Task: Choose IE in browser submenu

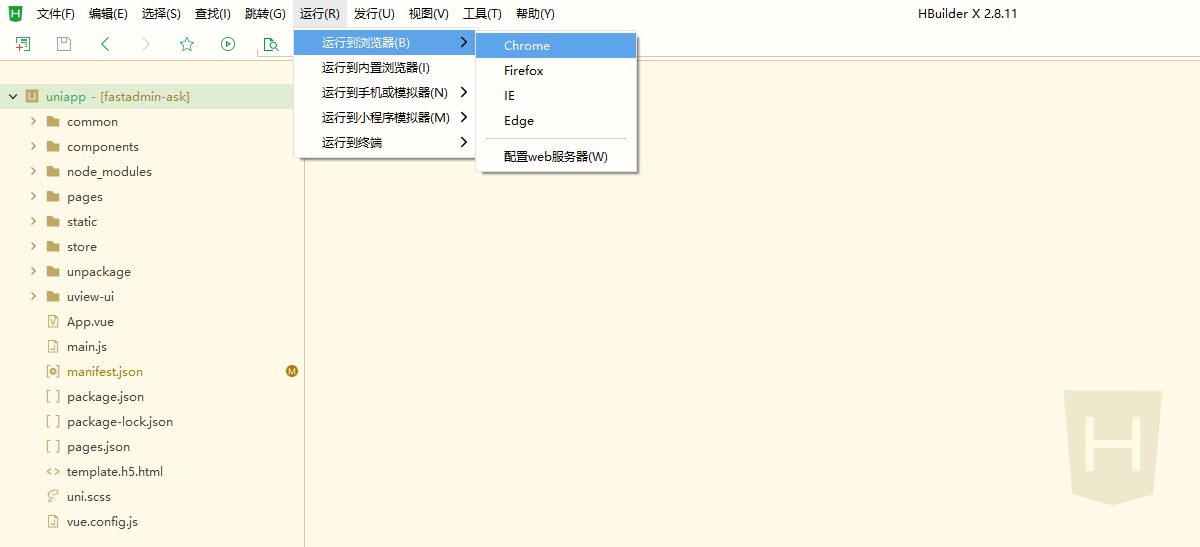Action: [x=556, y=96]
